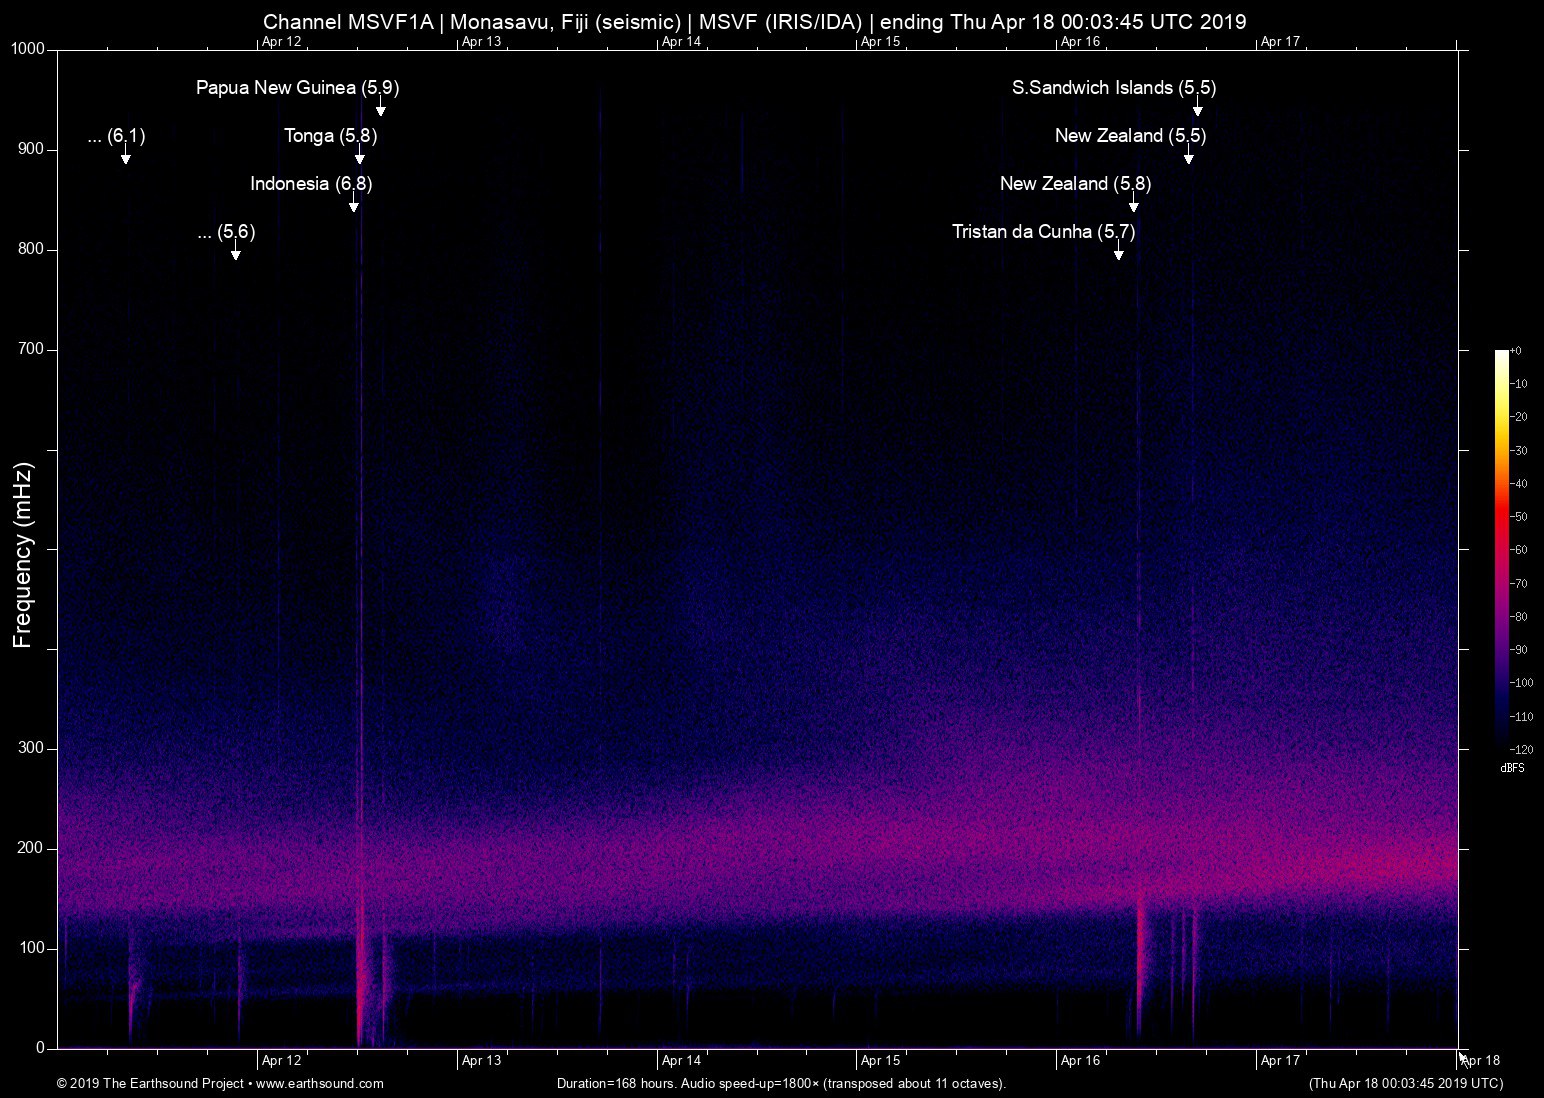Click the S.Sandwich Islands (5.5) event arrow
Screen dimensions: 1544x1098
click(1200, 109)
